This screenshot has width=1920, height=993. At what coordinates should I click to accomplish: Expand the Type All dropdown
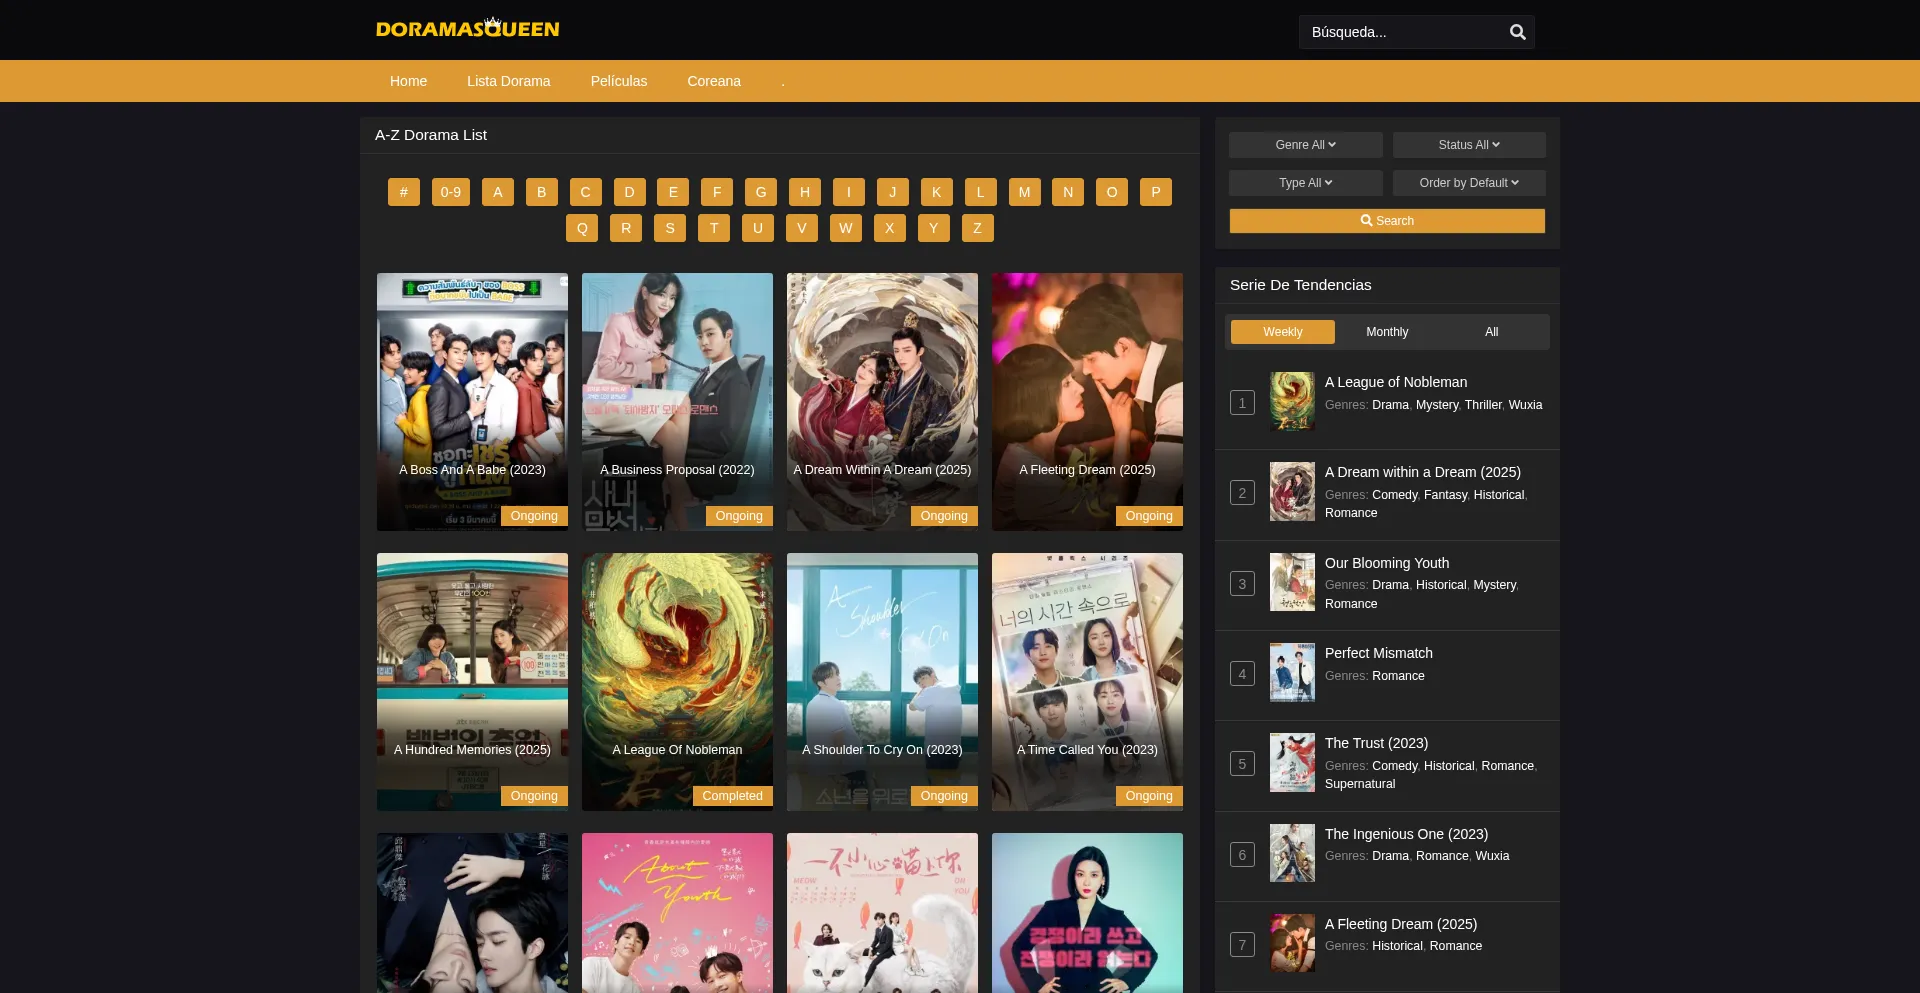click(1306, 183)
